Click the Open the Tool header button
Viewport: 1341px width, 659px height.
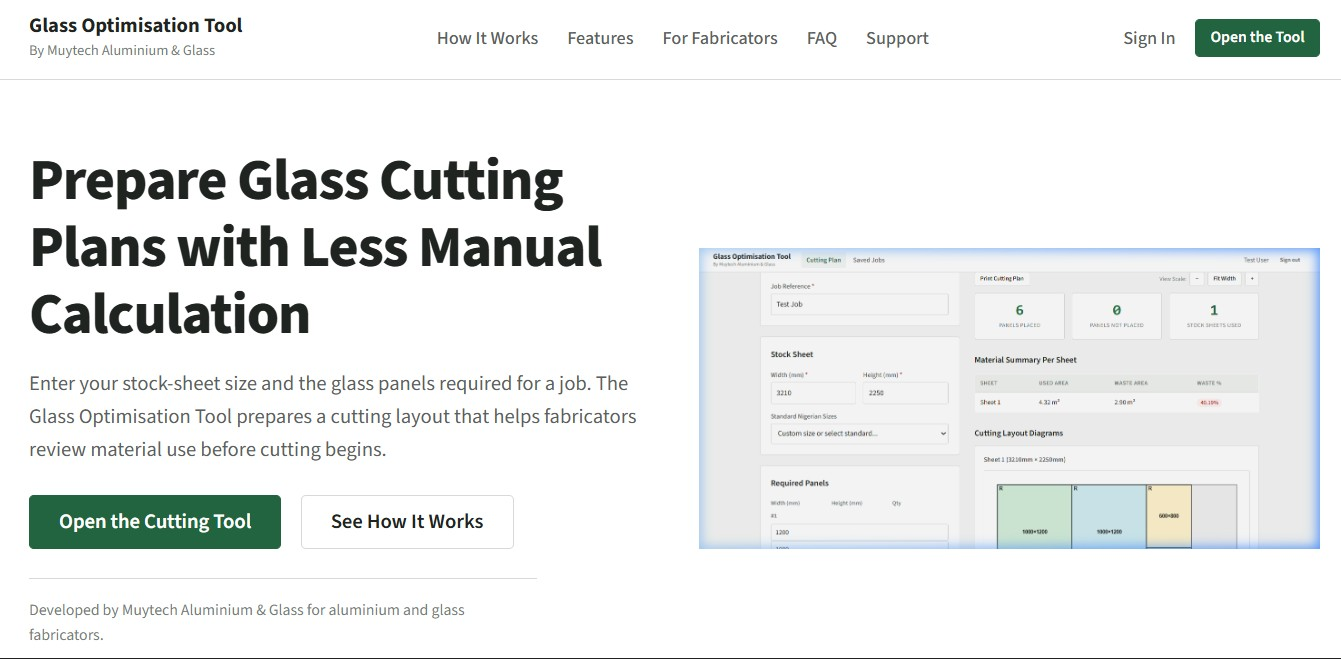pos(1257,38)
